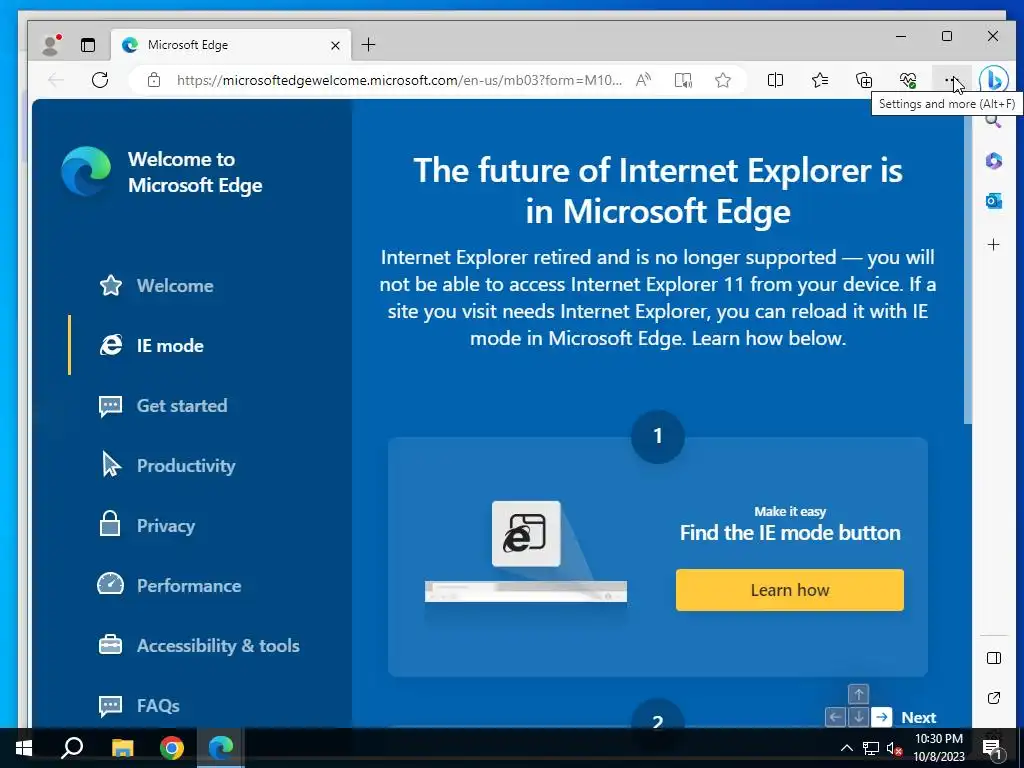This screenshot has width=1024, height=768.
Task: Open sidebar Search icon
Action: [x=993, y=121]
